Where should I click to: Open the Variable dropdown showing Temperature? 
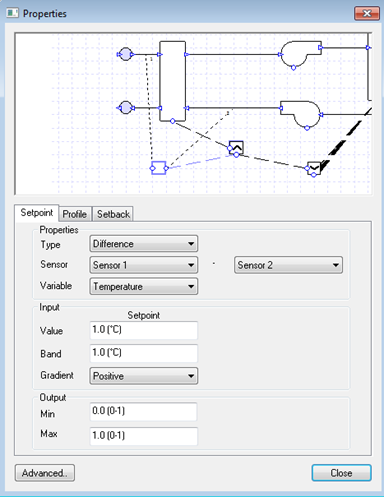[144, 286]
